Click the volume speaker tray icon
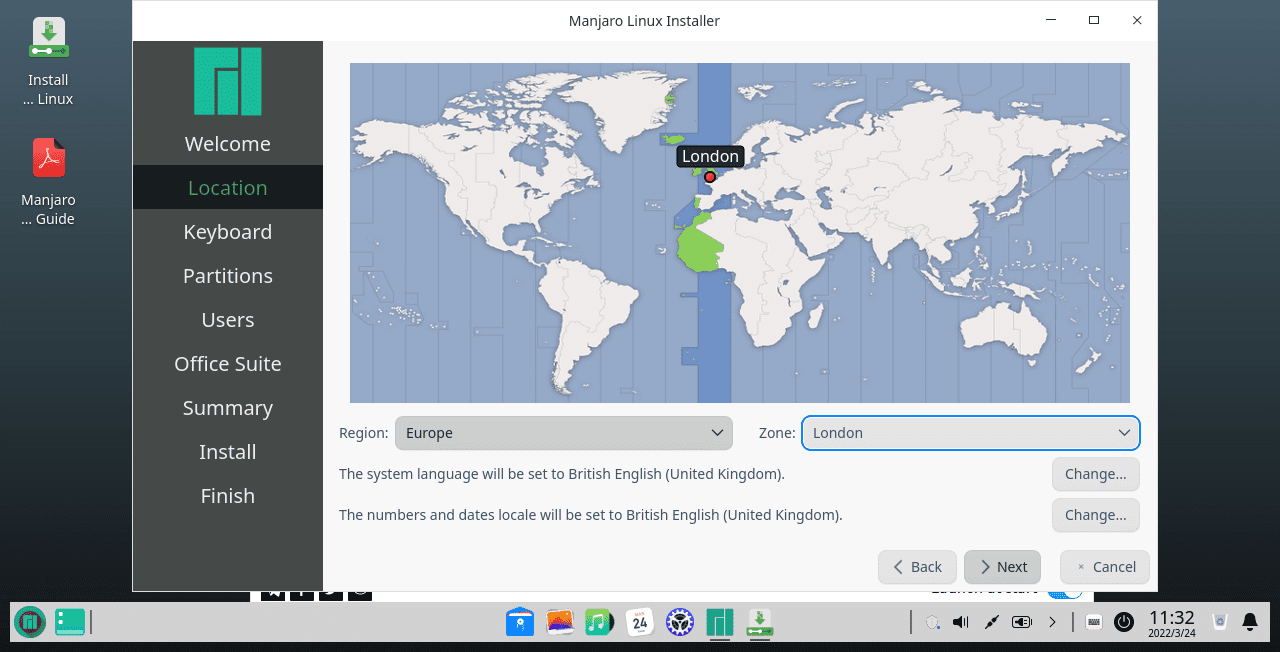Image resolution: width=1280 pixels, height=652 pixels. [961, 622]
